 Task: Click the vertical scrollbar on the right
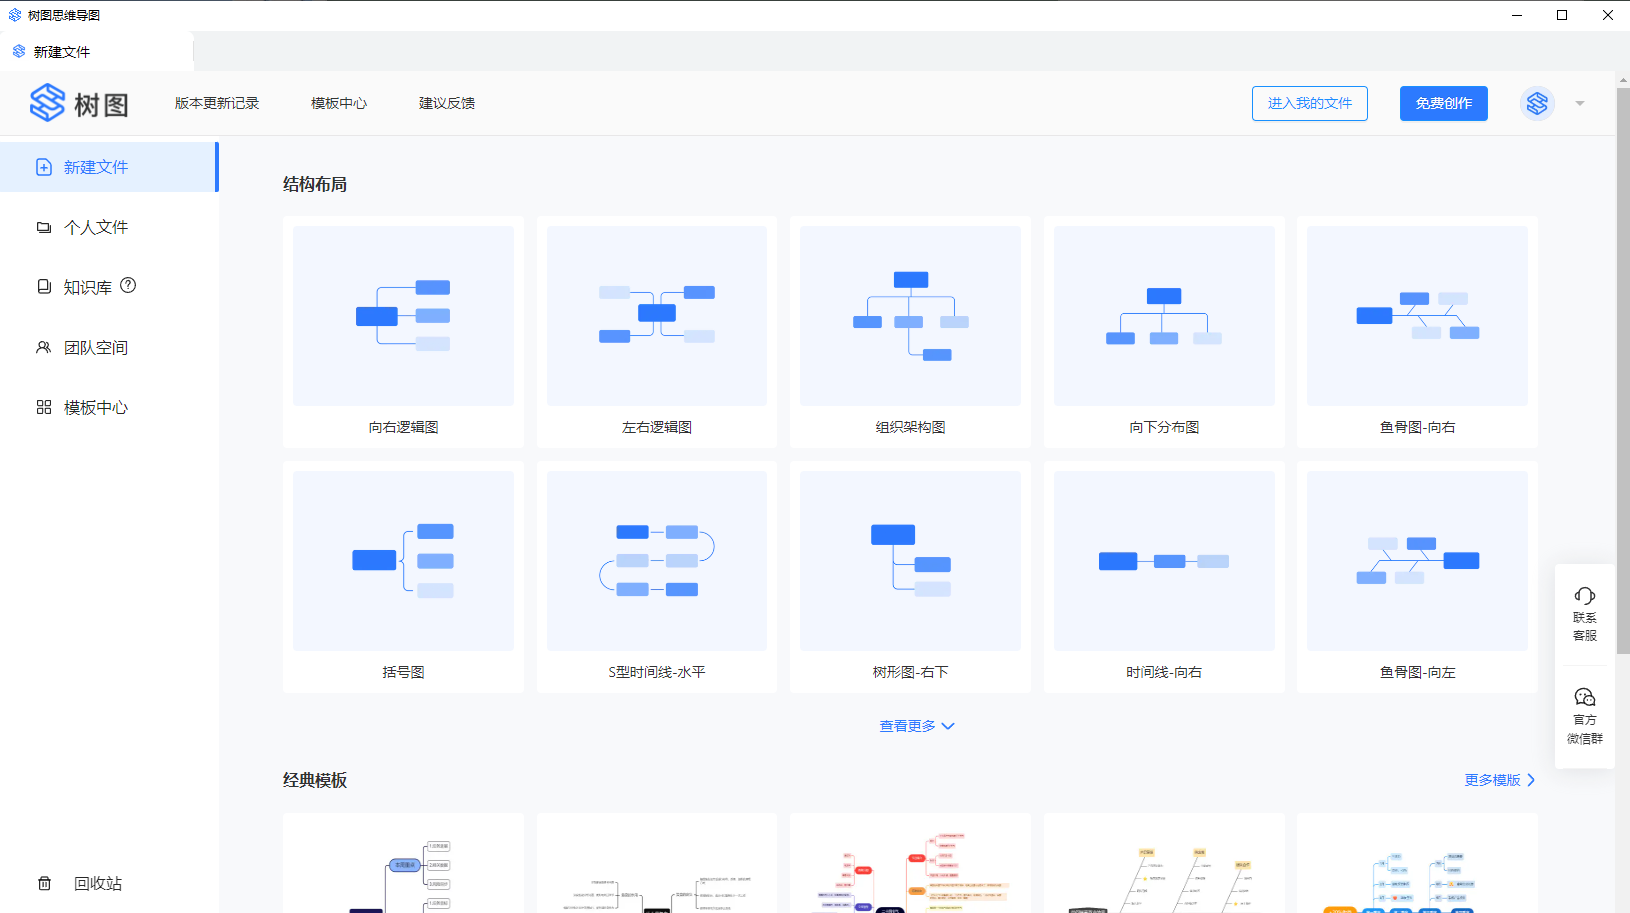coord(1622,370)
